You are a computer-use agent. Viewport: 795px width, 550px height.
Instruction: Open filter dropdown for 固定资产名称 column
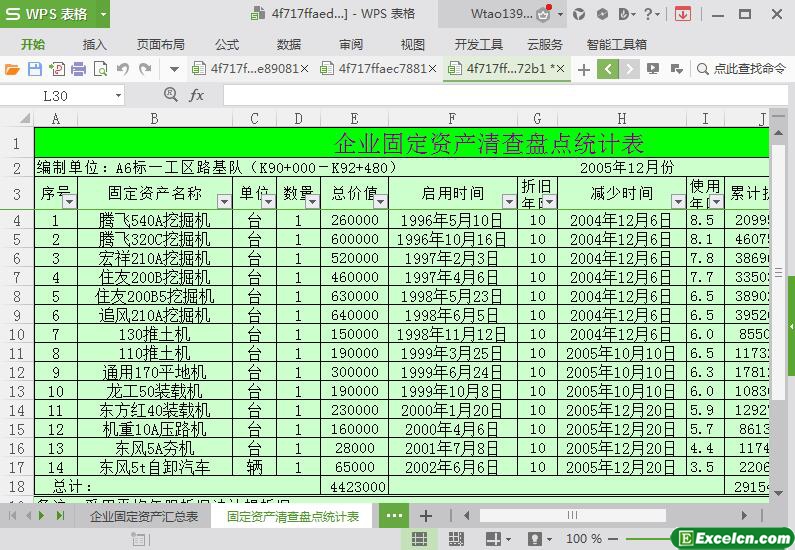pos(224,202)
